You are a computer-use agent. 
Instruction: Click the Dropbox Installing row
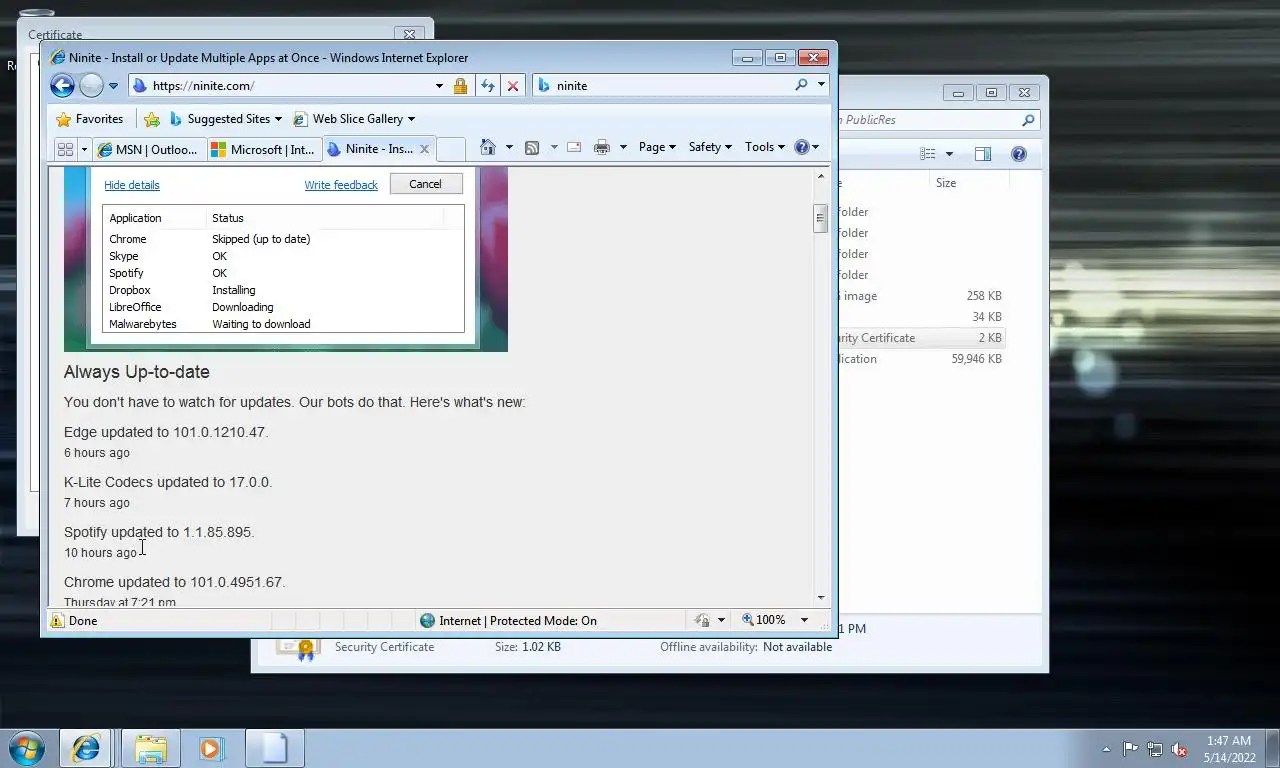click(283, 290)
